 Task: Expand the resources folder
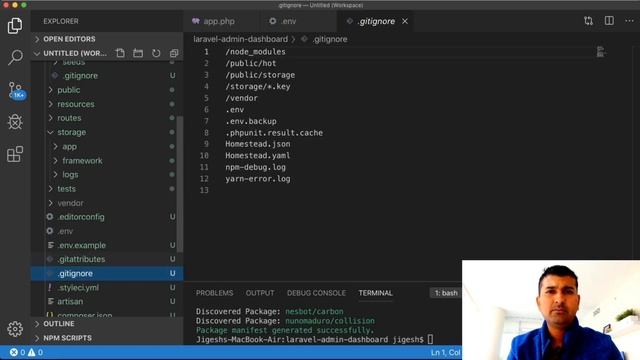(107, 104)
